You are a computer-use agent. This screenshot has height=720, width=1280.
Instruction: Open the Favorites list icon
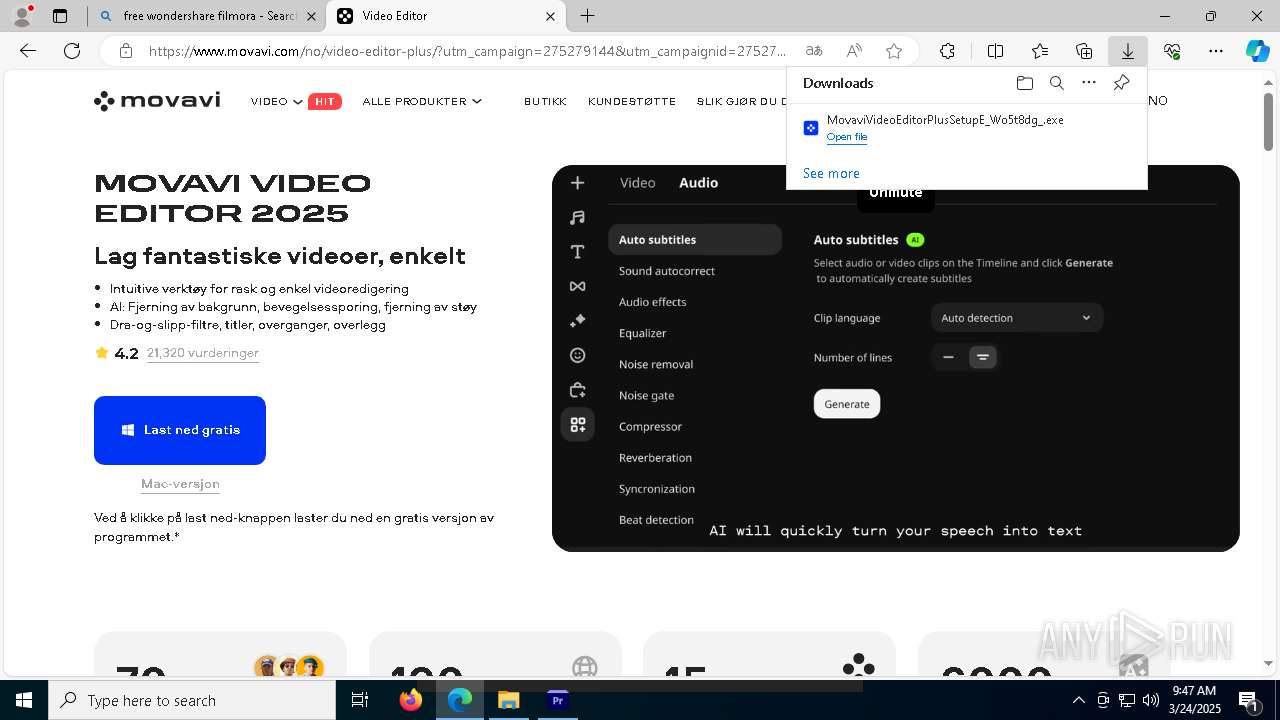1040,51
